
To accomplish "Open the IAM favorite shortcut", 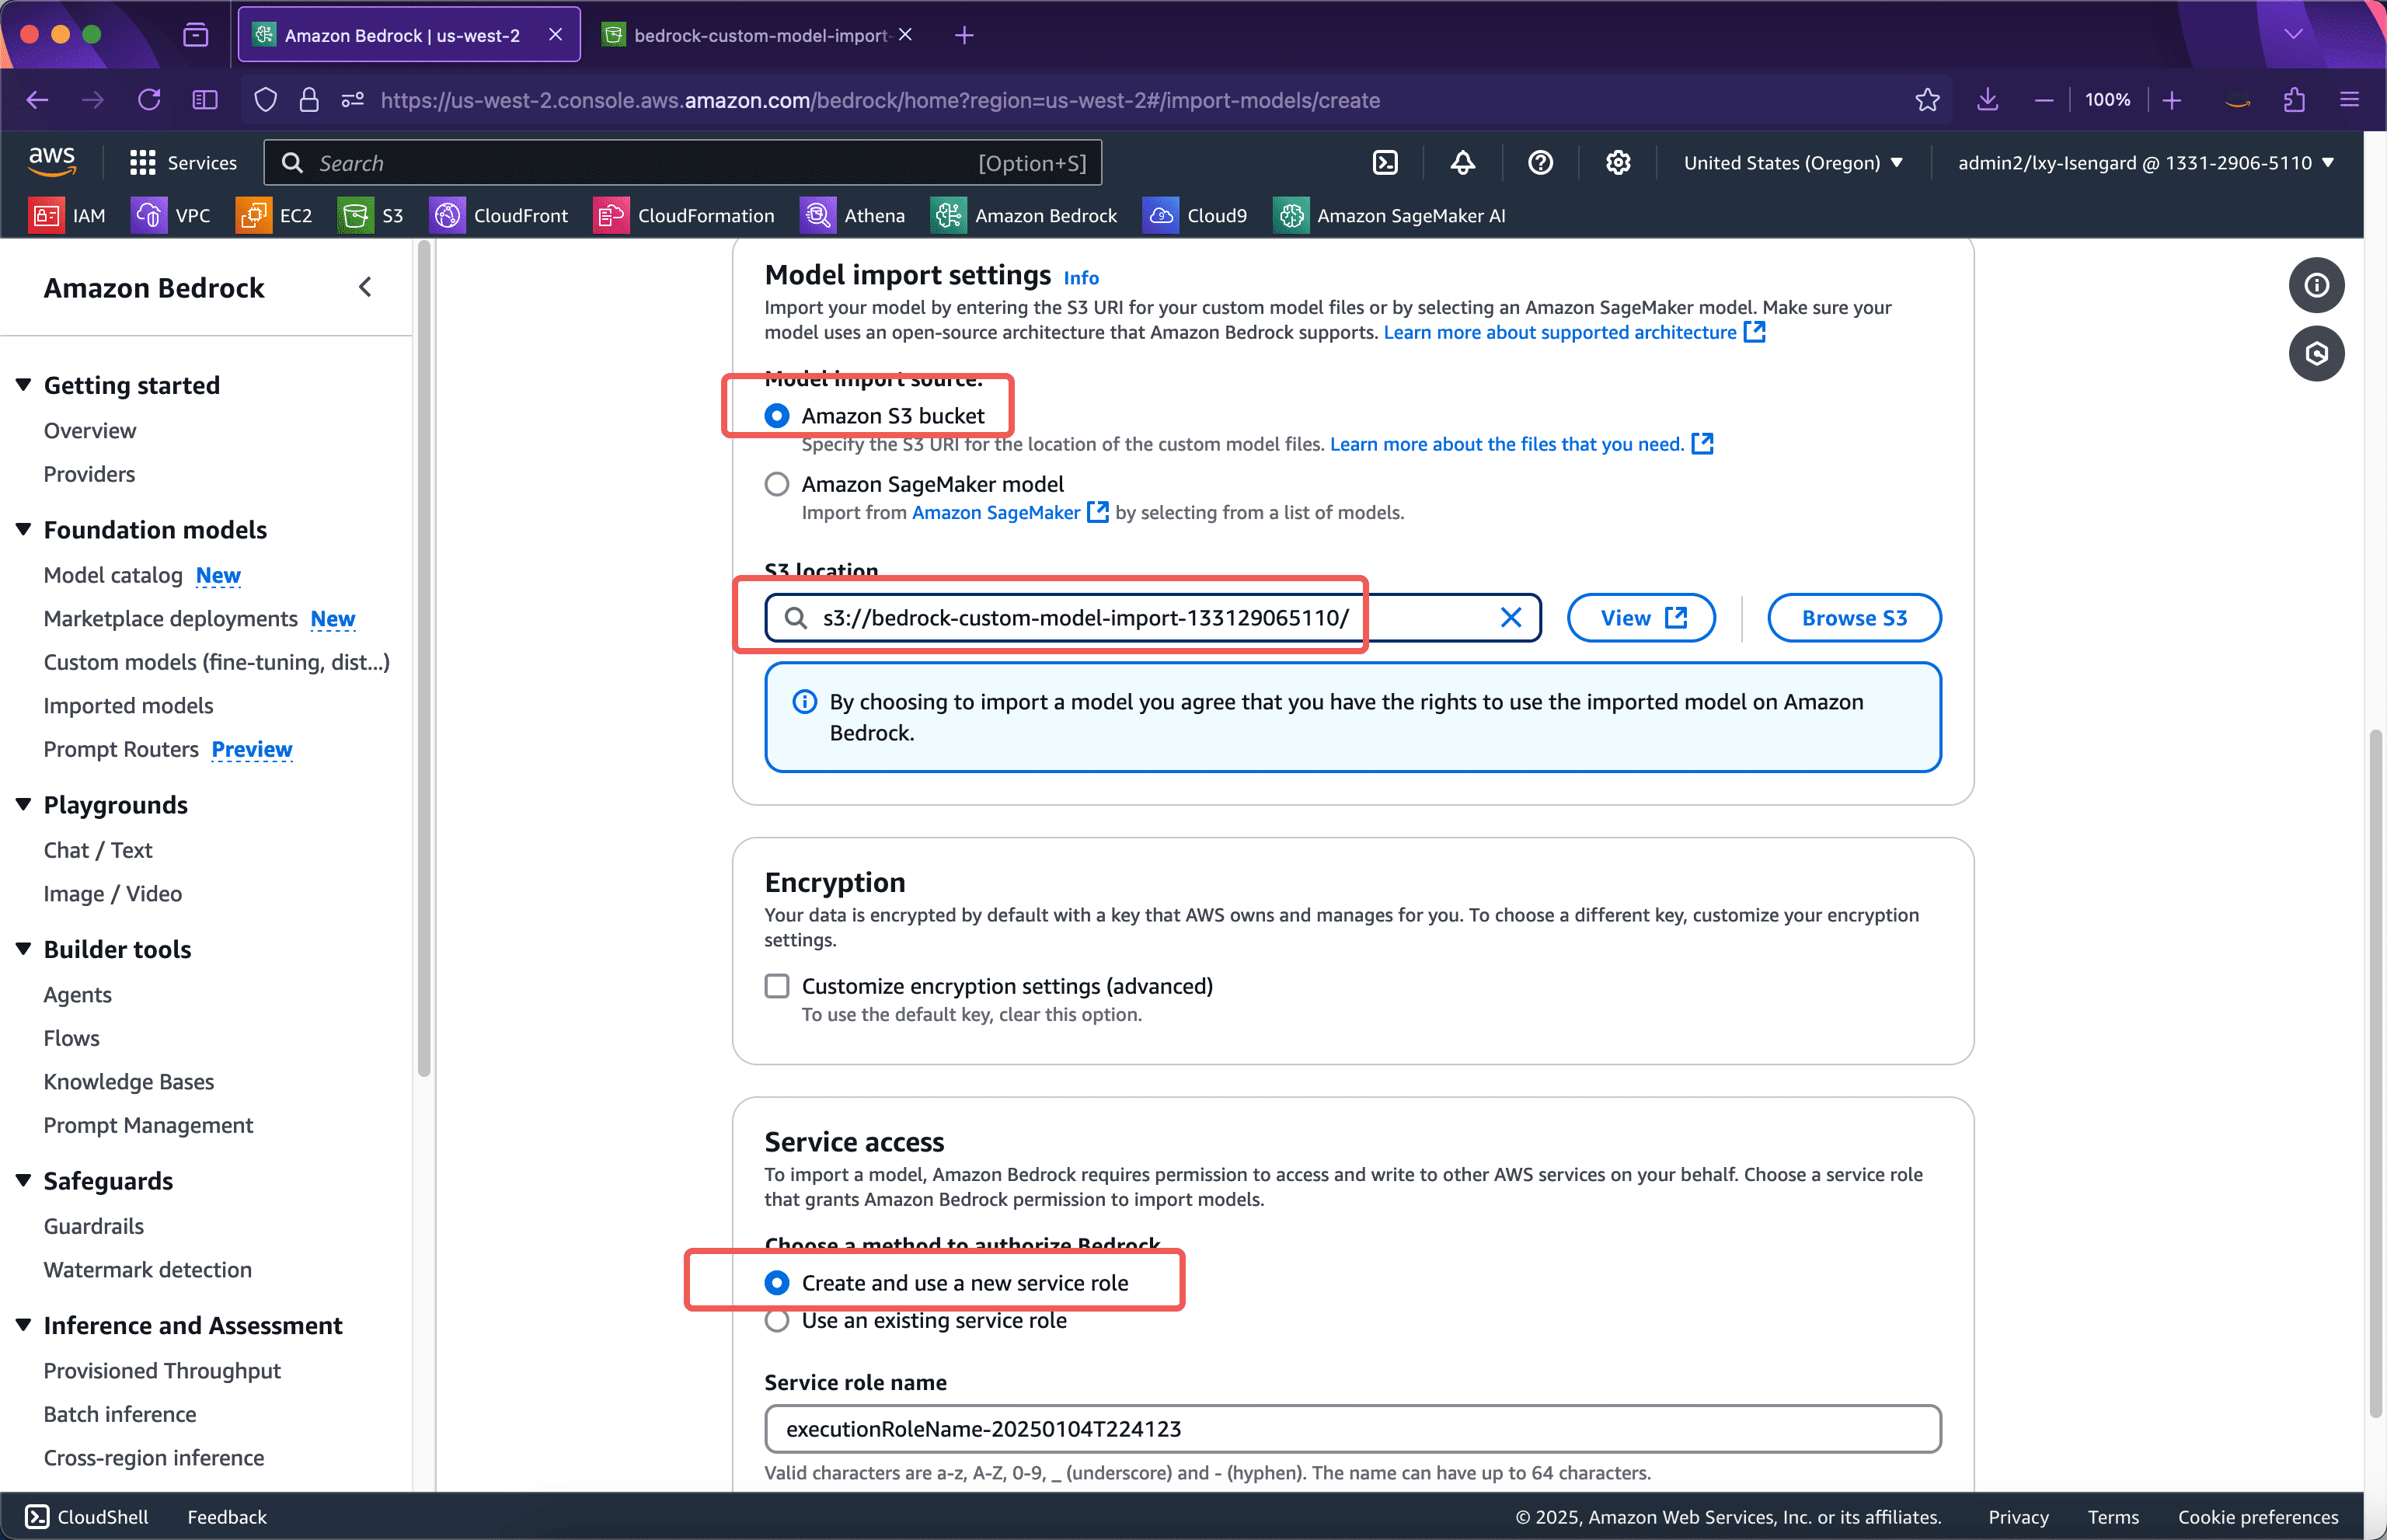I will (x=68, y=215).
